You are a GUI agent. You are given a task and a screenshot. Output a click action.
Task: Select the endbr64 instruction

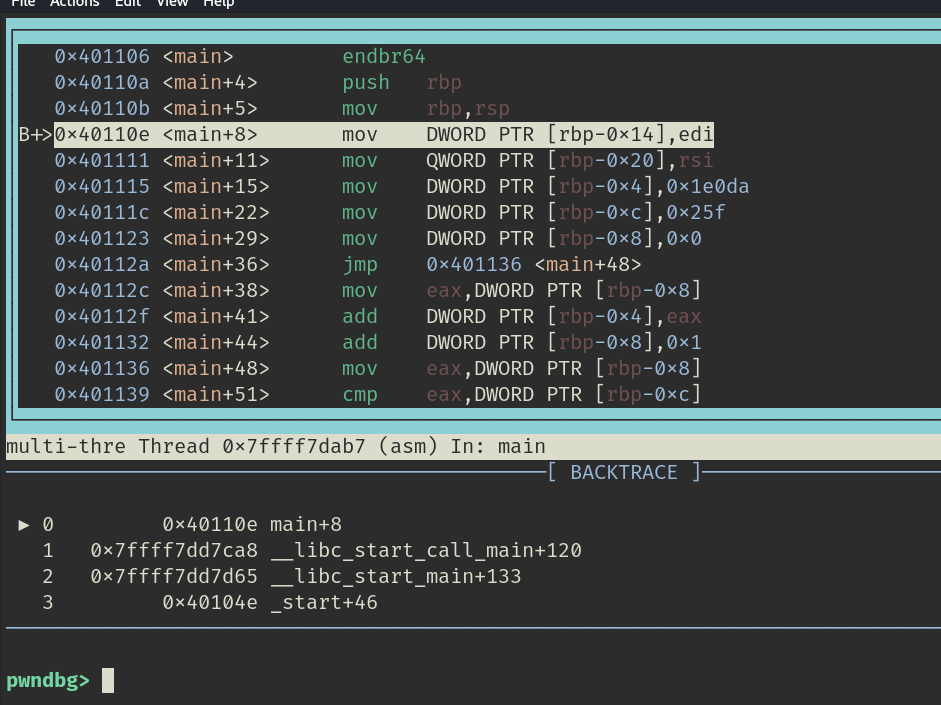pyautogui.click(x=383, y=56)
